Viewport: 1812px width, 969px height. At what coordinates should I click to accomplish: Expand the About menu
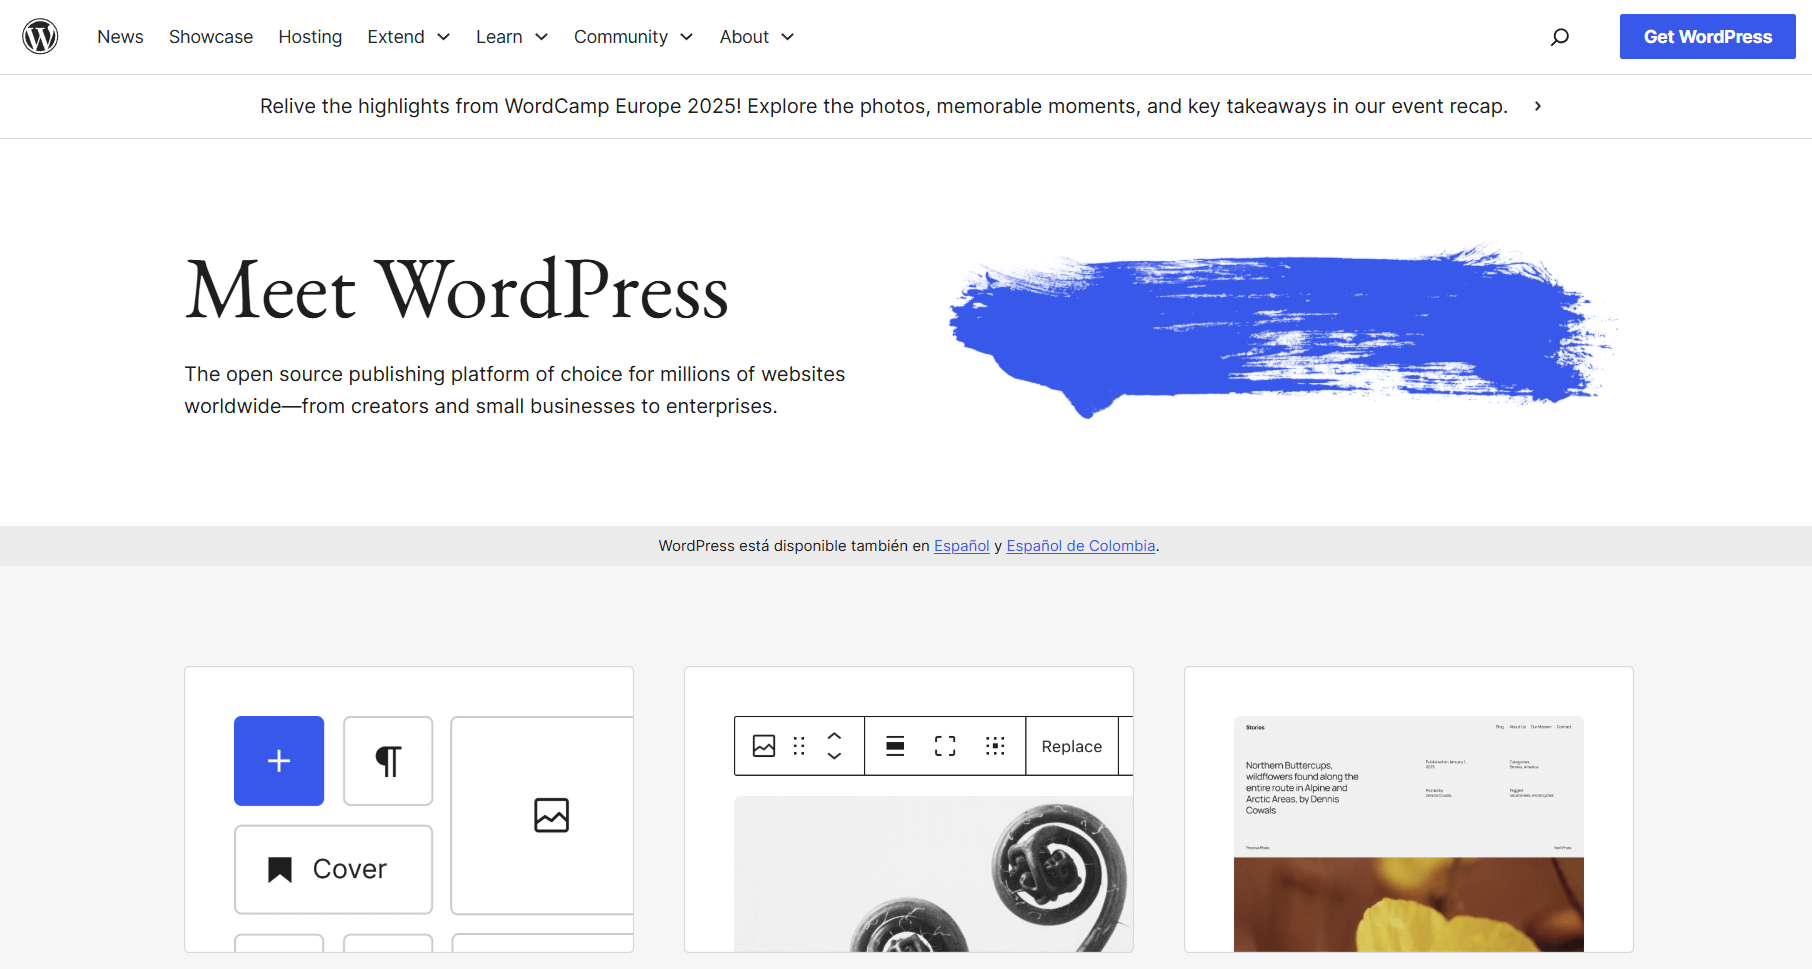[757, 37]
